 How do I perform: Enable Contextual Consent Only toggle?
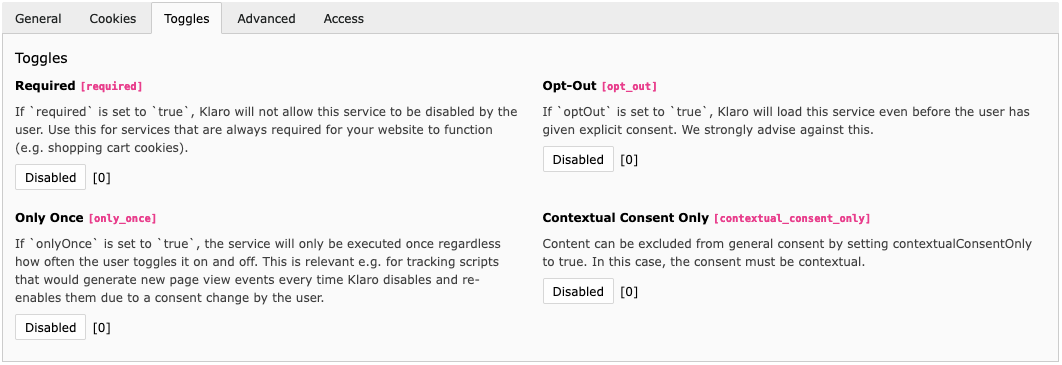point(578,291)
